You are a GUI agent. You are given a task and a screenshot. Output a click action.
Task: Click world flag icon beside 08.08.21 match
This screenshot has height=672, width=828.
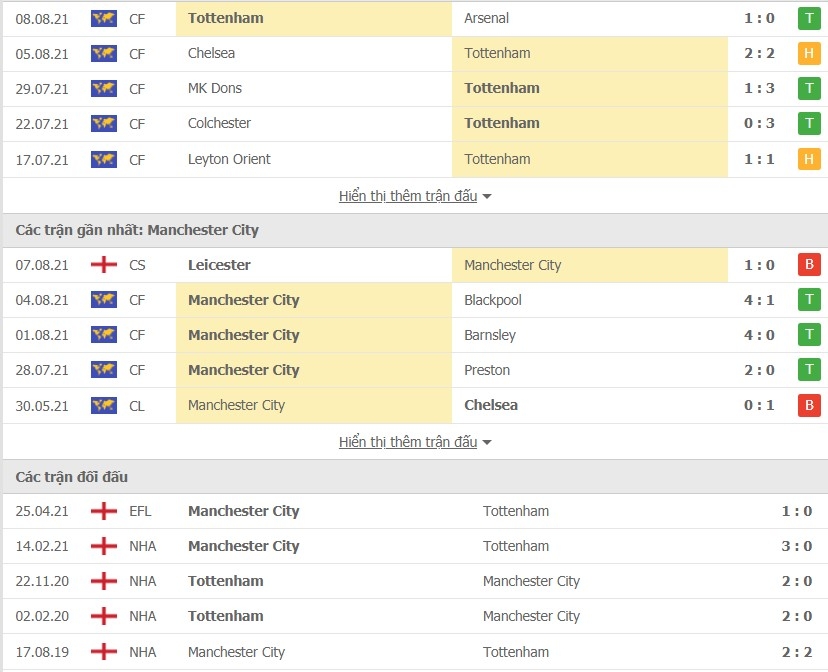(x=104, y=18)
